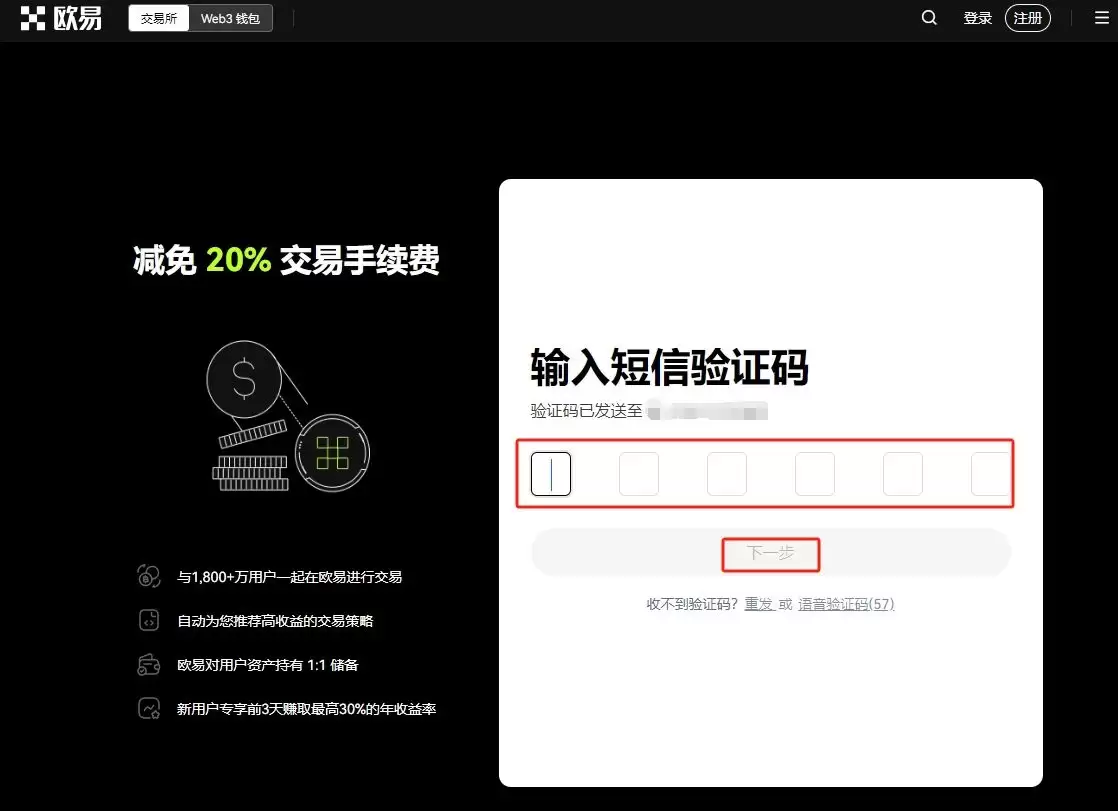Click the 下一步 button

pos(770,551)
